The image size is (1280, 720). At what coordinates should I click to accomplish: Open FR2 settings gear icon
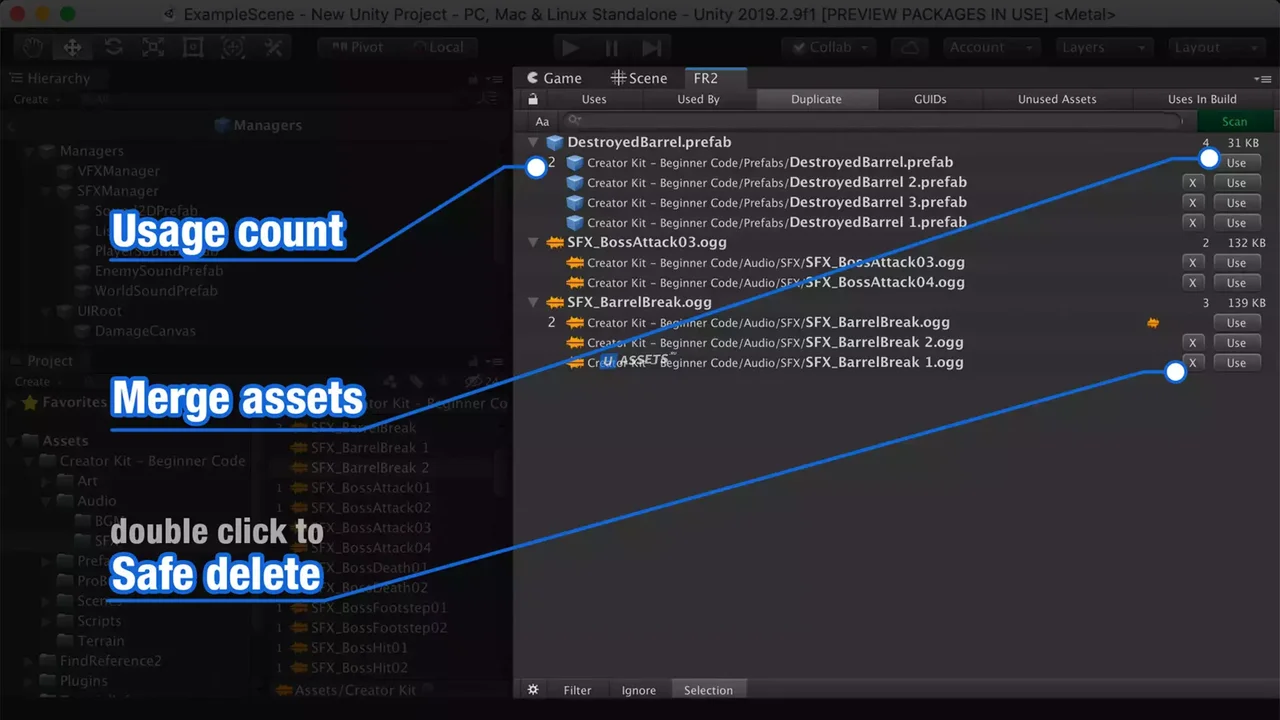click(533, 690)
